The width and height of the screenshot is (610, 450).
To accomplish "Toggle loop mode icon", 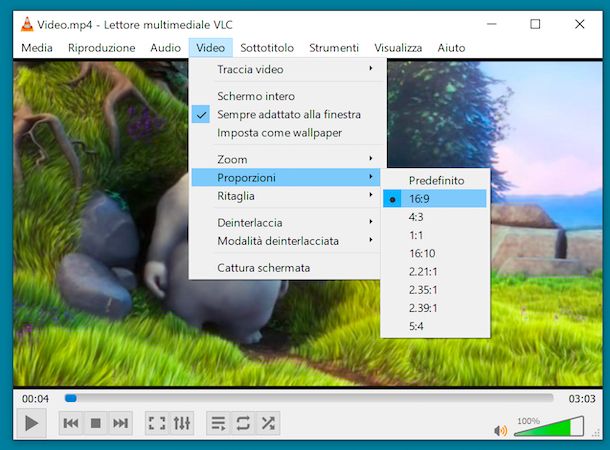I will [x=243, y=423].
